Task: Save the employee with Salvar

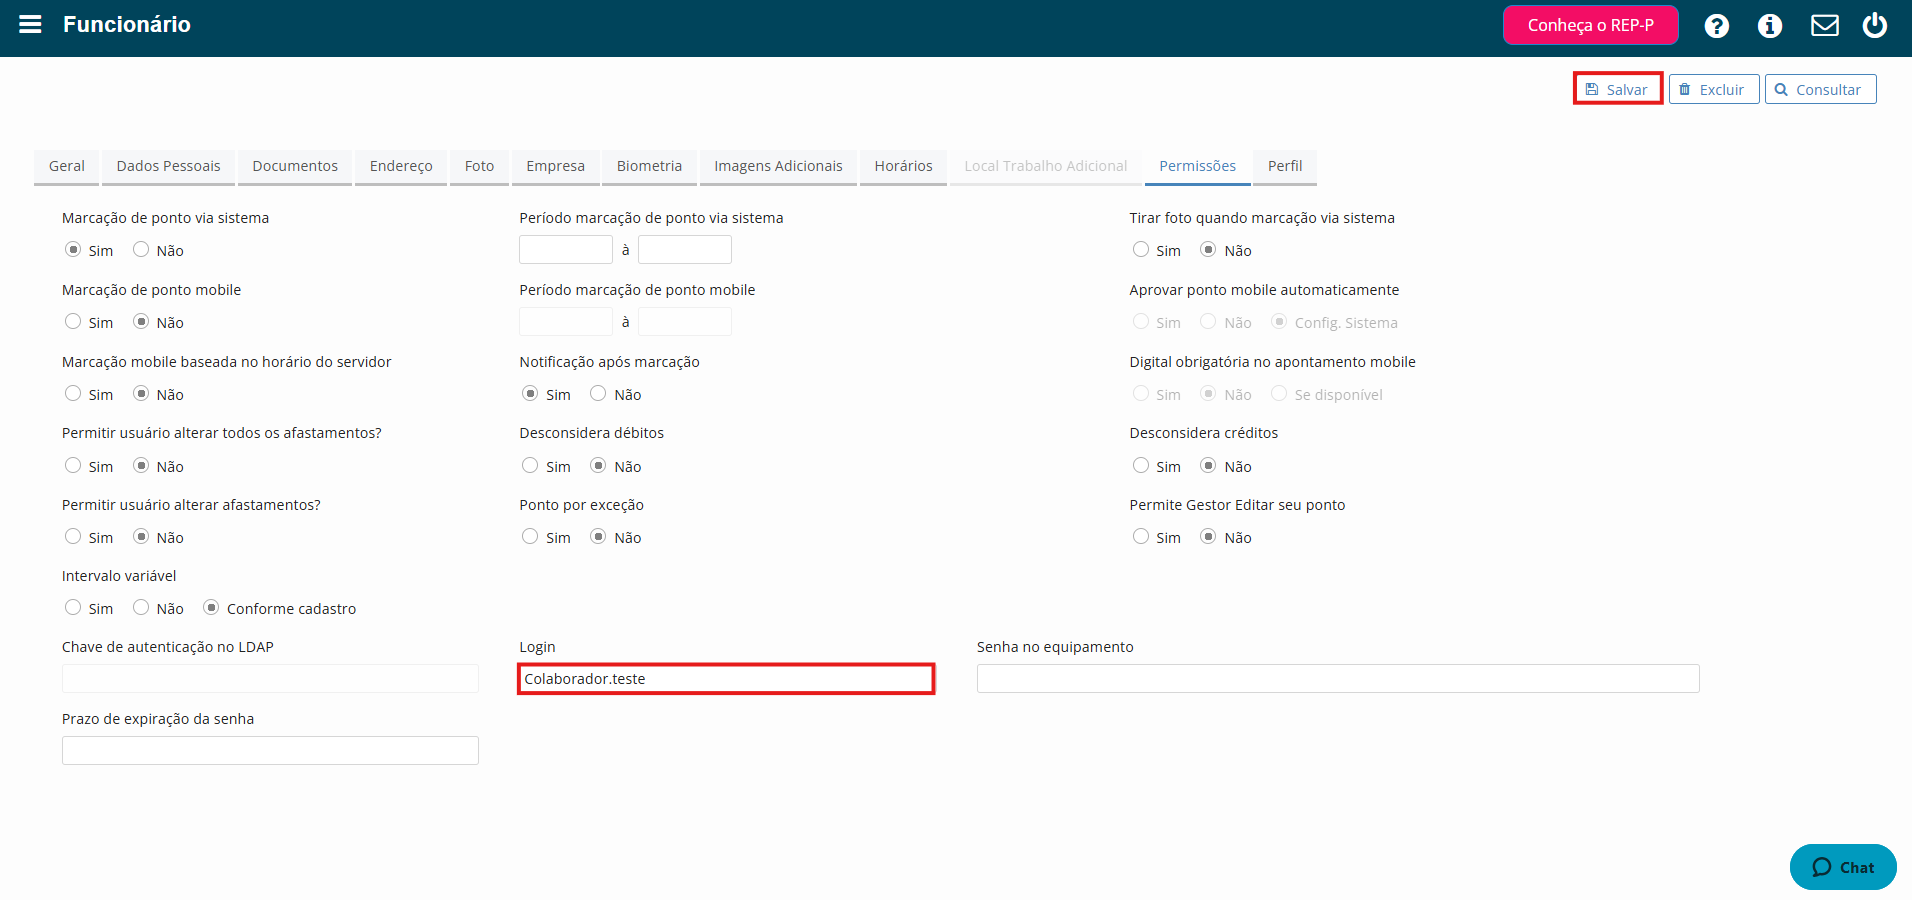Action: (x=1617, y=89)
